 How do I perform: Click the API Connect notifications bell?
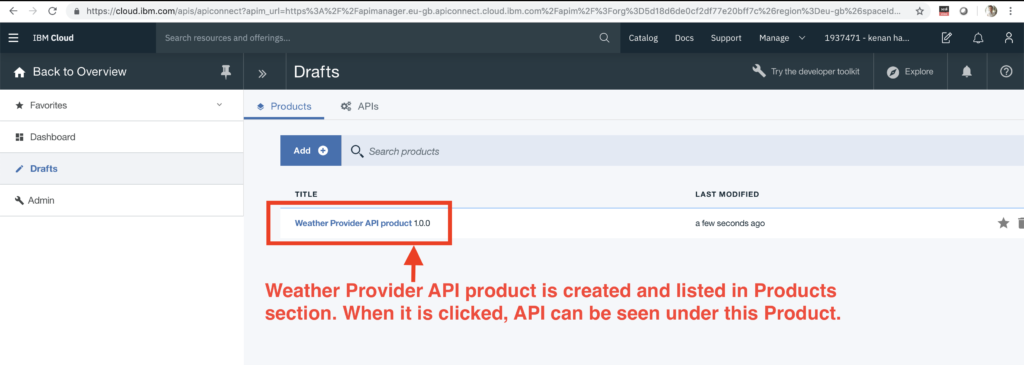coord(967,72)
